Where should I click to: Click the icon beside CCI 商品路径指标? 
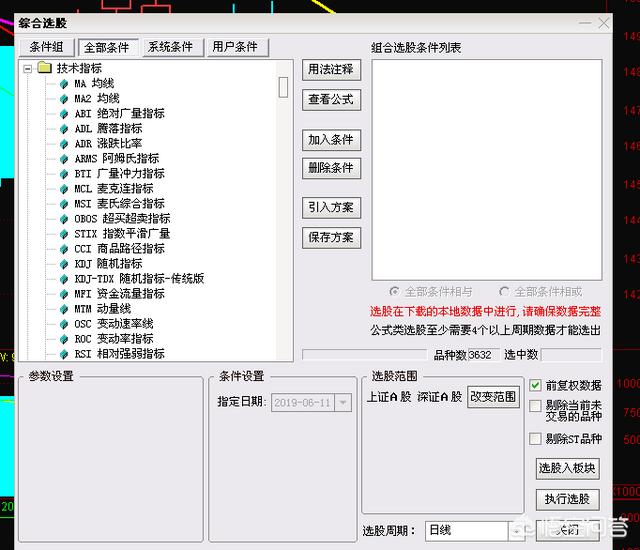pos(64,249)
